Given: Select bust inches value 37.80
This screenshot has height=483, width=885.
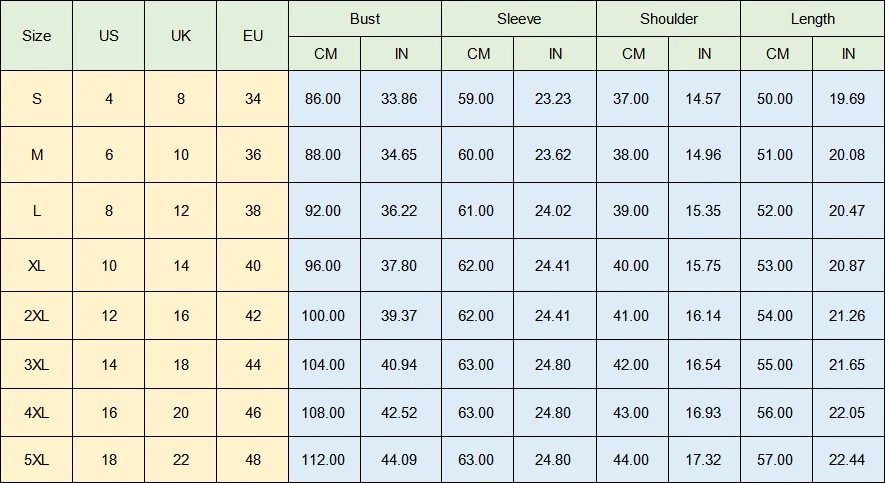Looking at the screenshot, I should (x=401, y=265).
